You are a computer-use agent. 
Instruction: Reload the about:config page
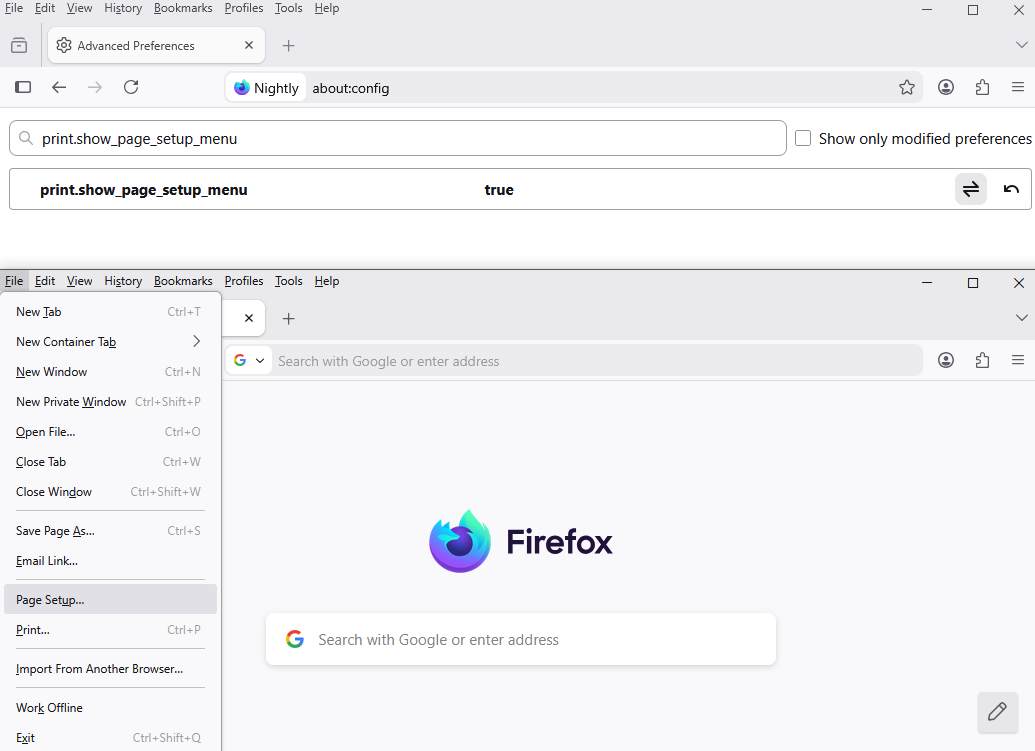point(131,87)
